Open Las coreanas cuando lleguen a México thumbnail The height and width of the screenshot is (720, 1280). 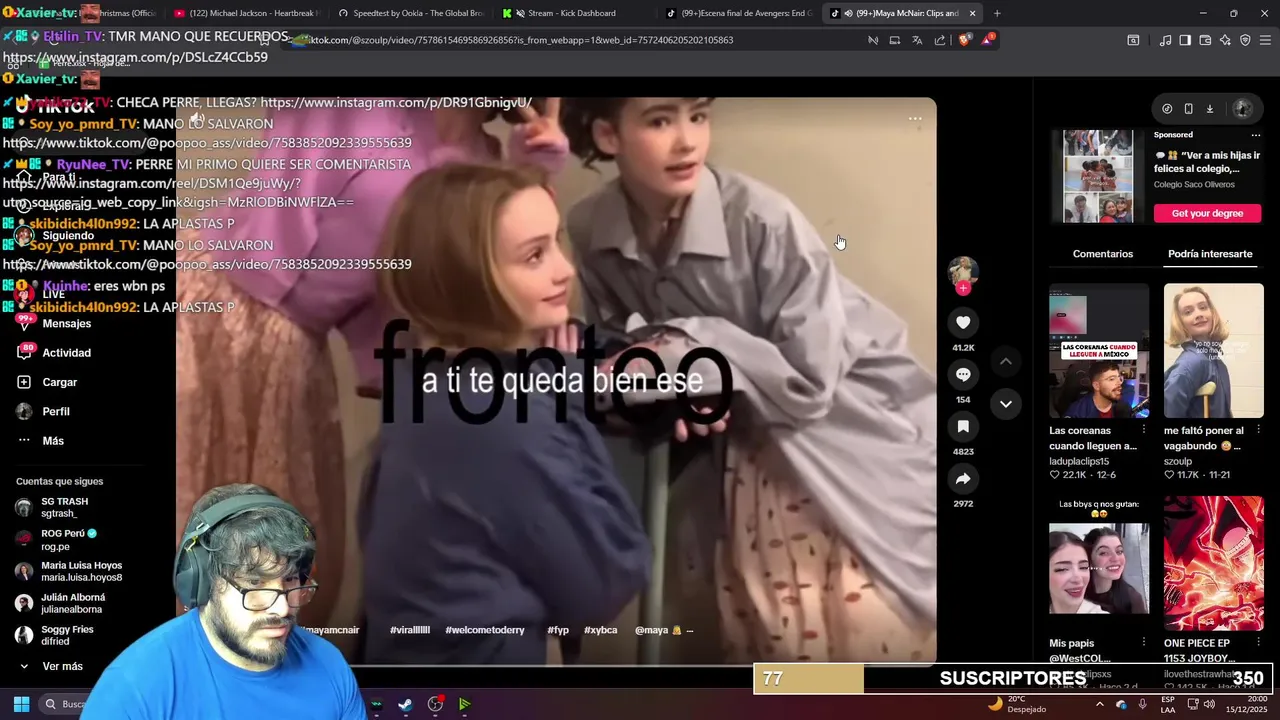[1099, 351]
